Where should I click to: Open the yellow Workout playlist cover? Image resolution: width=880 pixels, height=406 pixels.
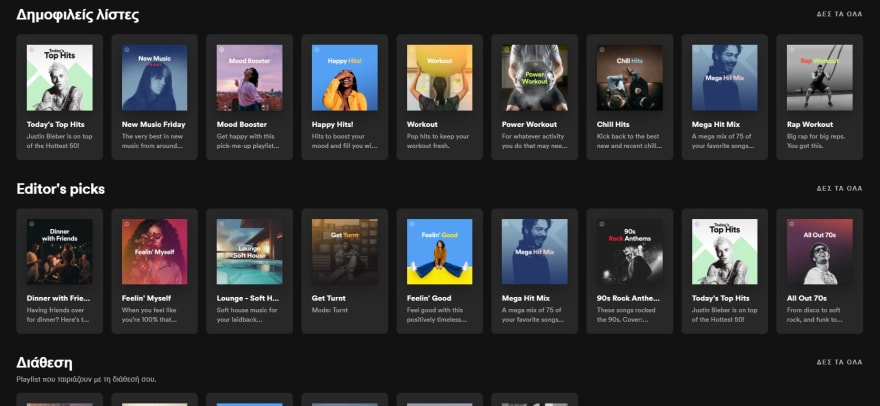[x=439, y=77]
